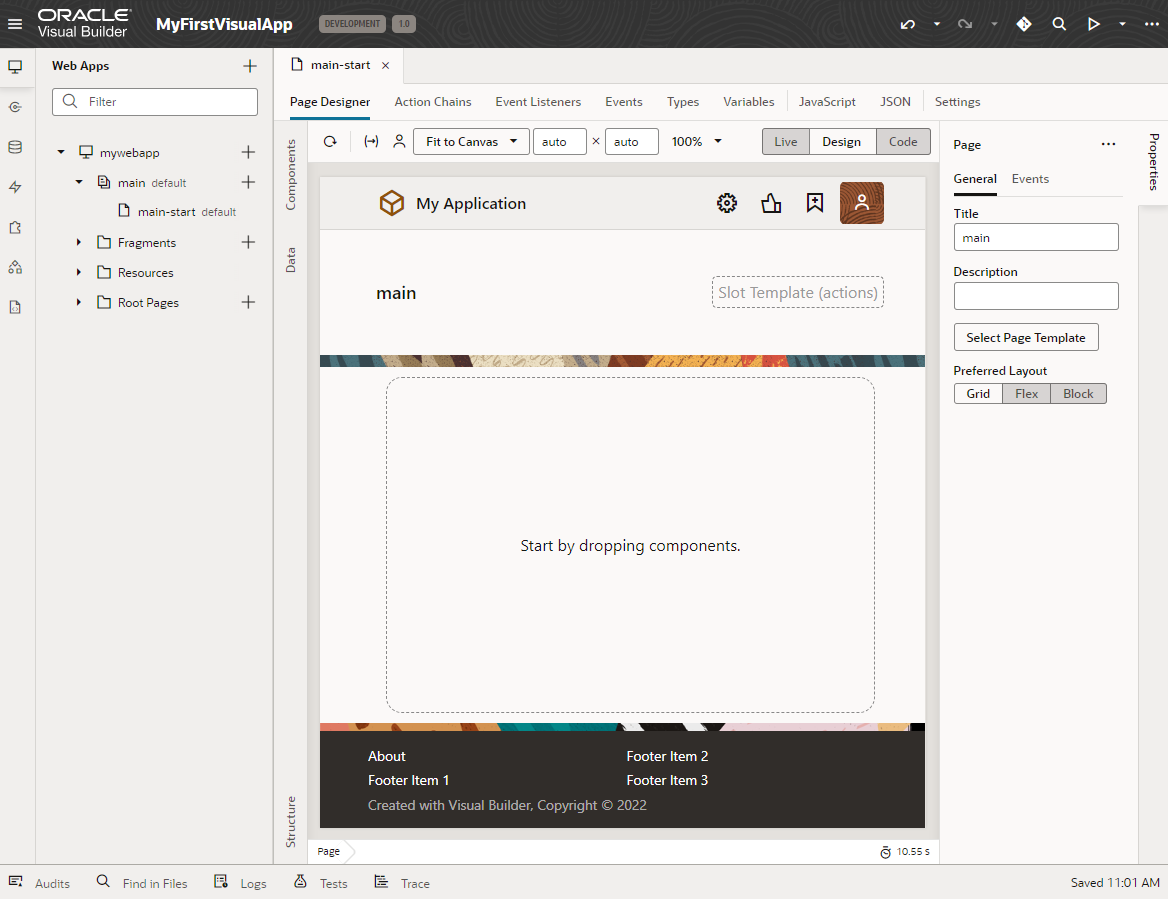Switch canvas to Code mode

click(902, 141)
